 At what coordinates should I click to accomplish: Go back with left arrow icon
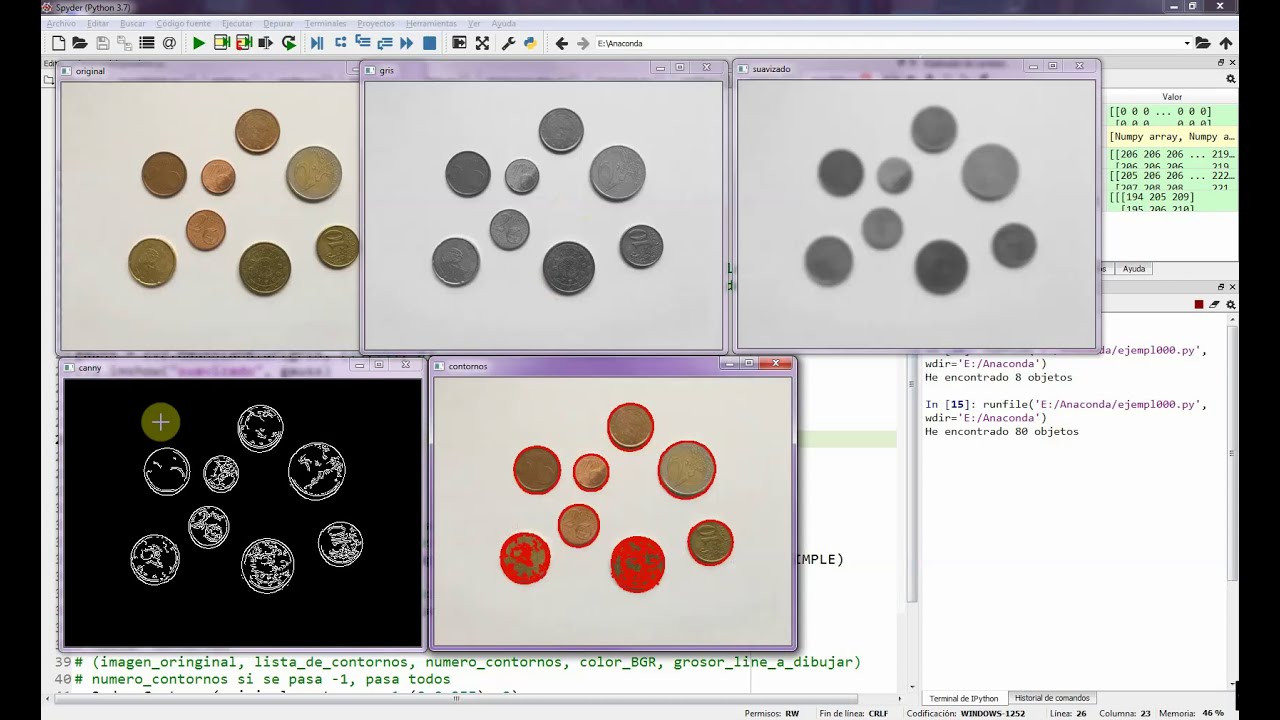click(561, 43)
